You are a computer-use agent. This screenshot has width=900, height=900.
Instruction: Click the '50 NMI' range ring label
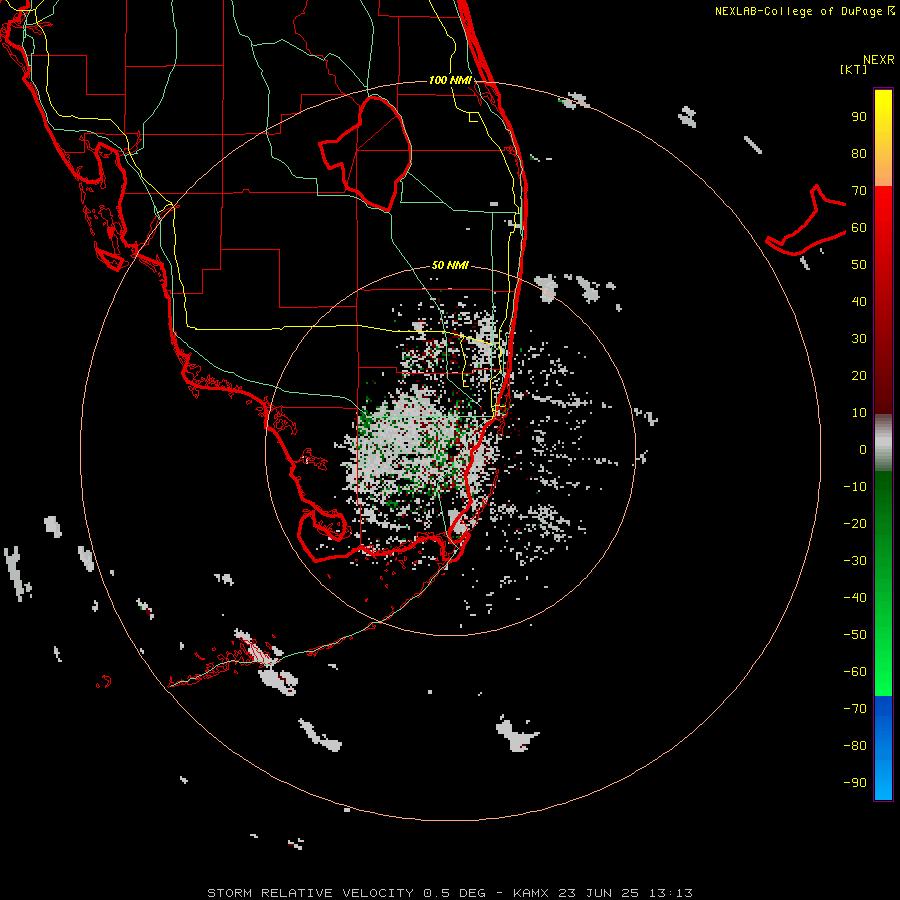click(450, 265)
